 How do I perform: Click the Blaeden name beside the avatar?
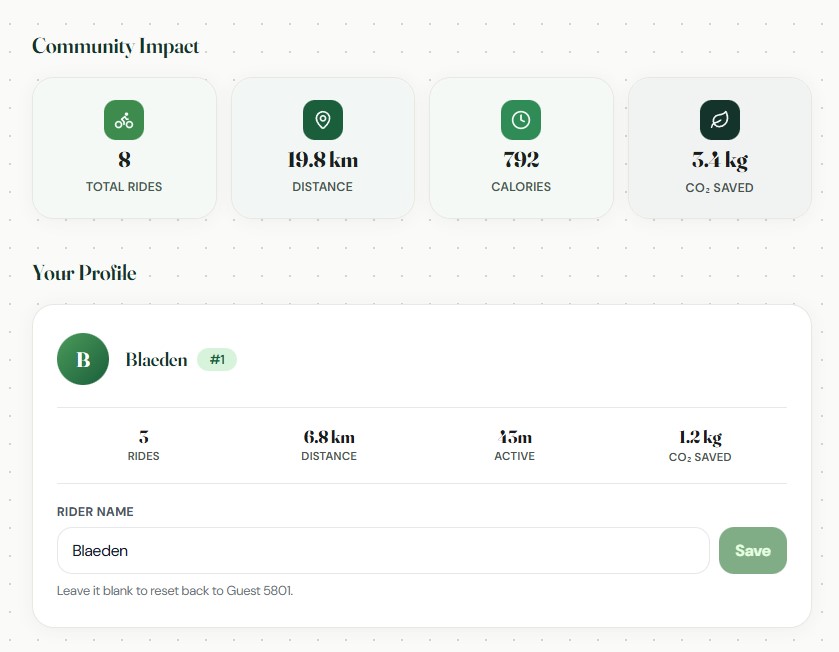(x=156, y=360)
